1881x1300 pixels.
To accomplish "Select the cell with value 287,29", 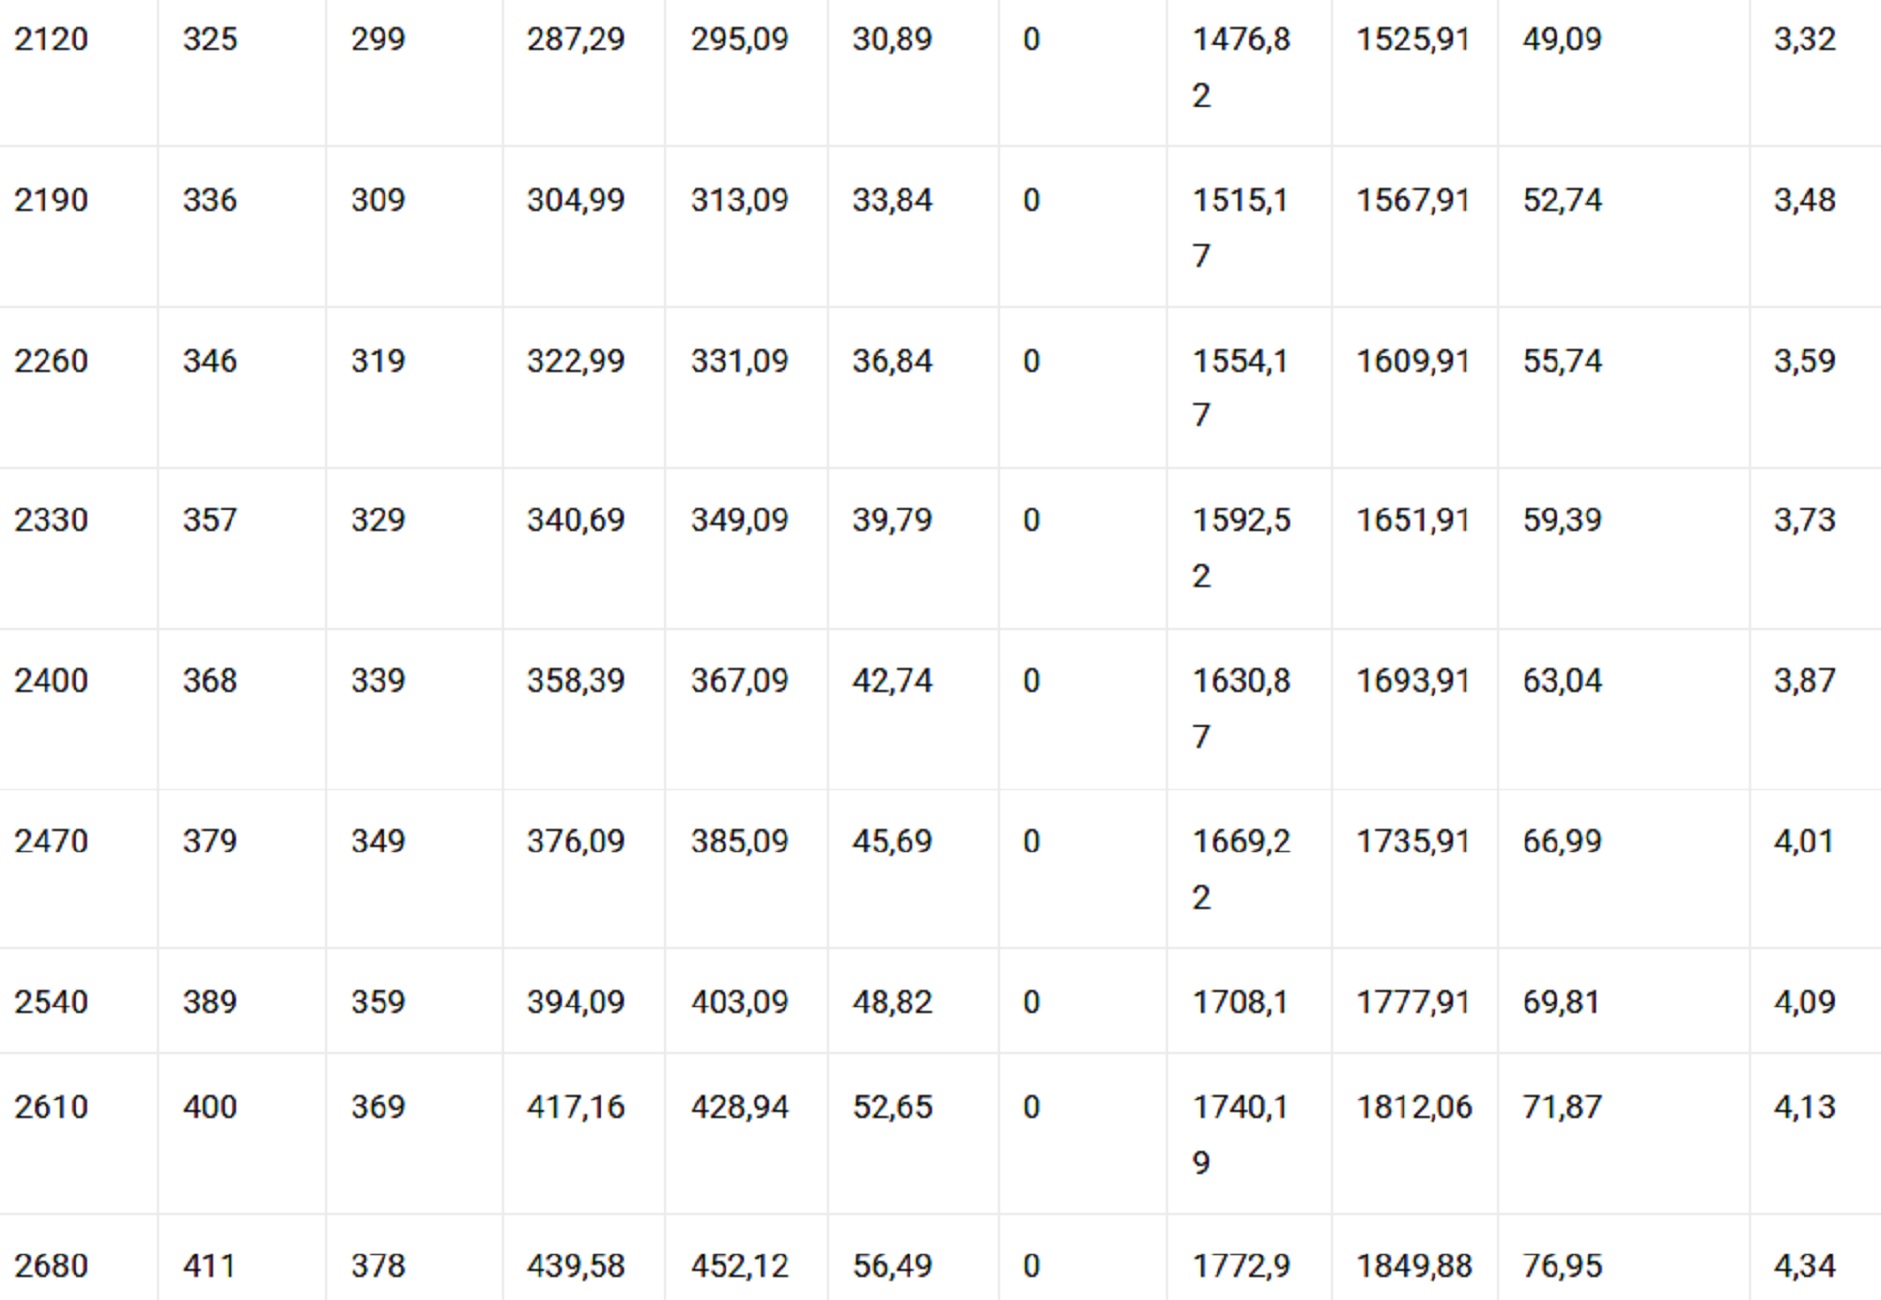I will [575, 40].
